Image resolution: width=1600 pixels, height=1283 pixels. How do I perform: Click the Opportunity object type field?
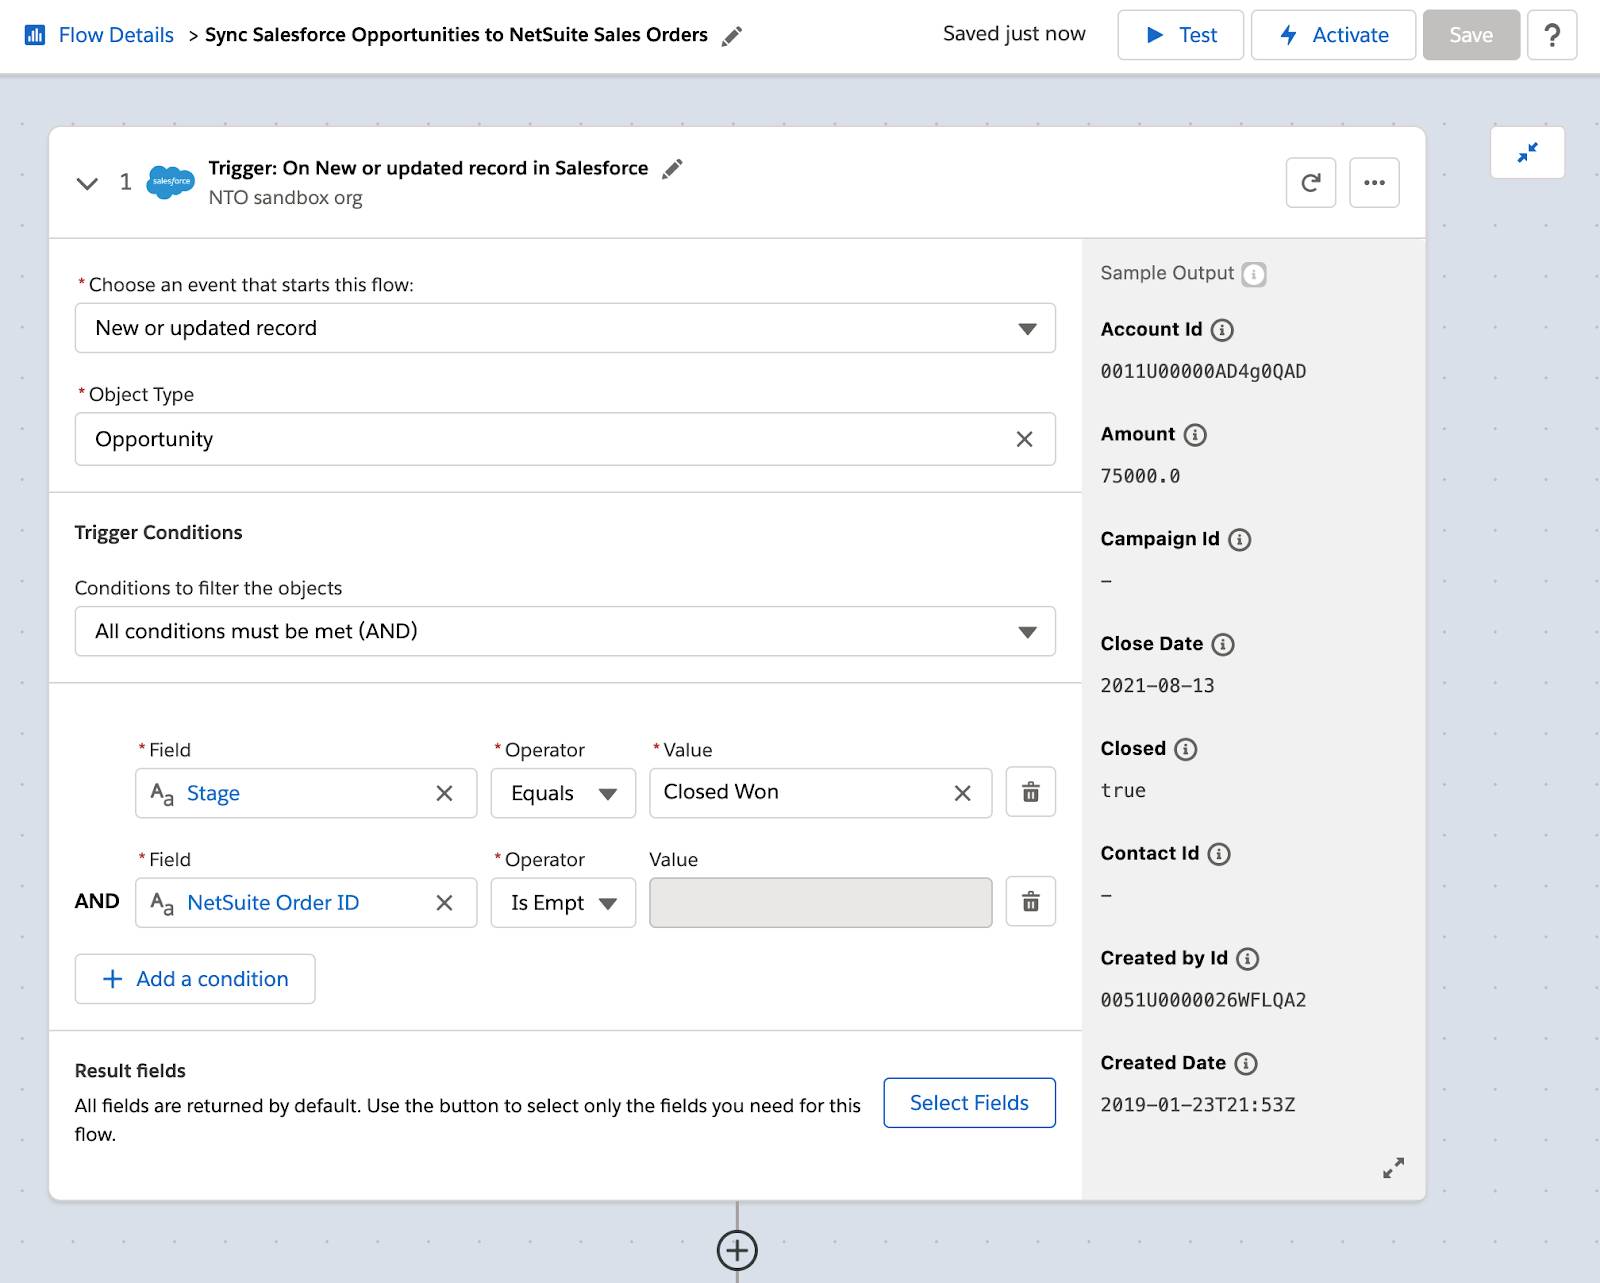pyautogui.click(x=565, y=439)
